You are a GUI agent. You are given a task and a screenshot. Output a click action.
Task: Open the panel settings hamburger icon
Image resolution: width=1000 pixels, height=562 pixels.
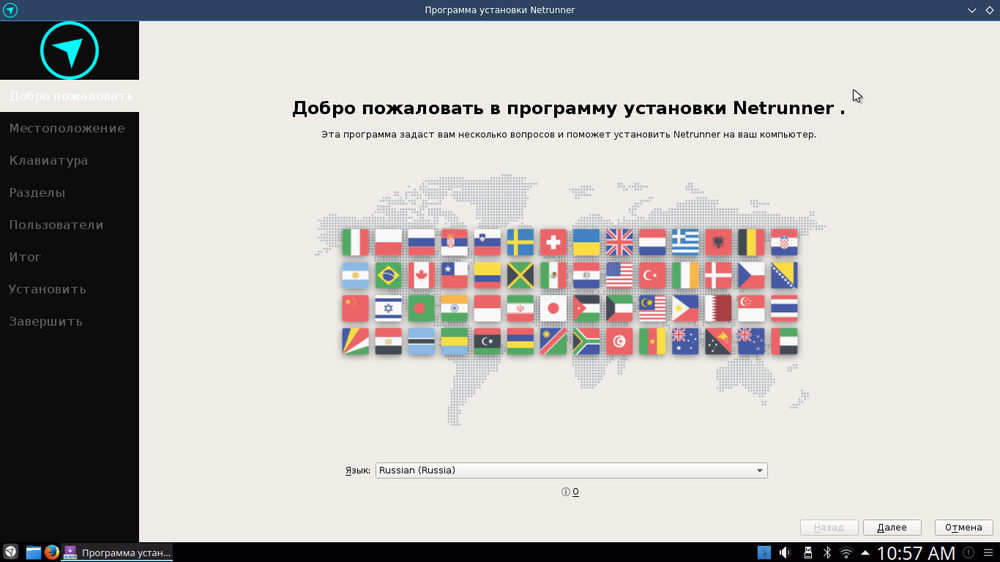coord(988,552)
